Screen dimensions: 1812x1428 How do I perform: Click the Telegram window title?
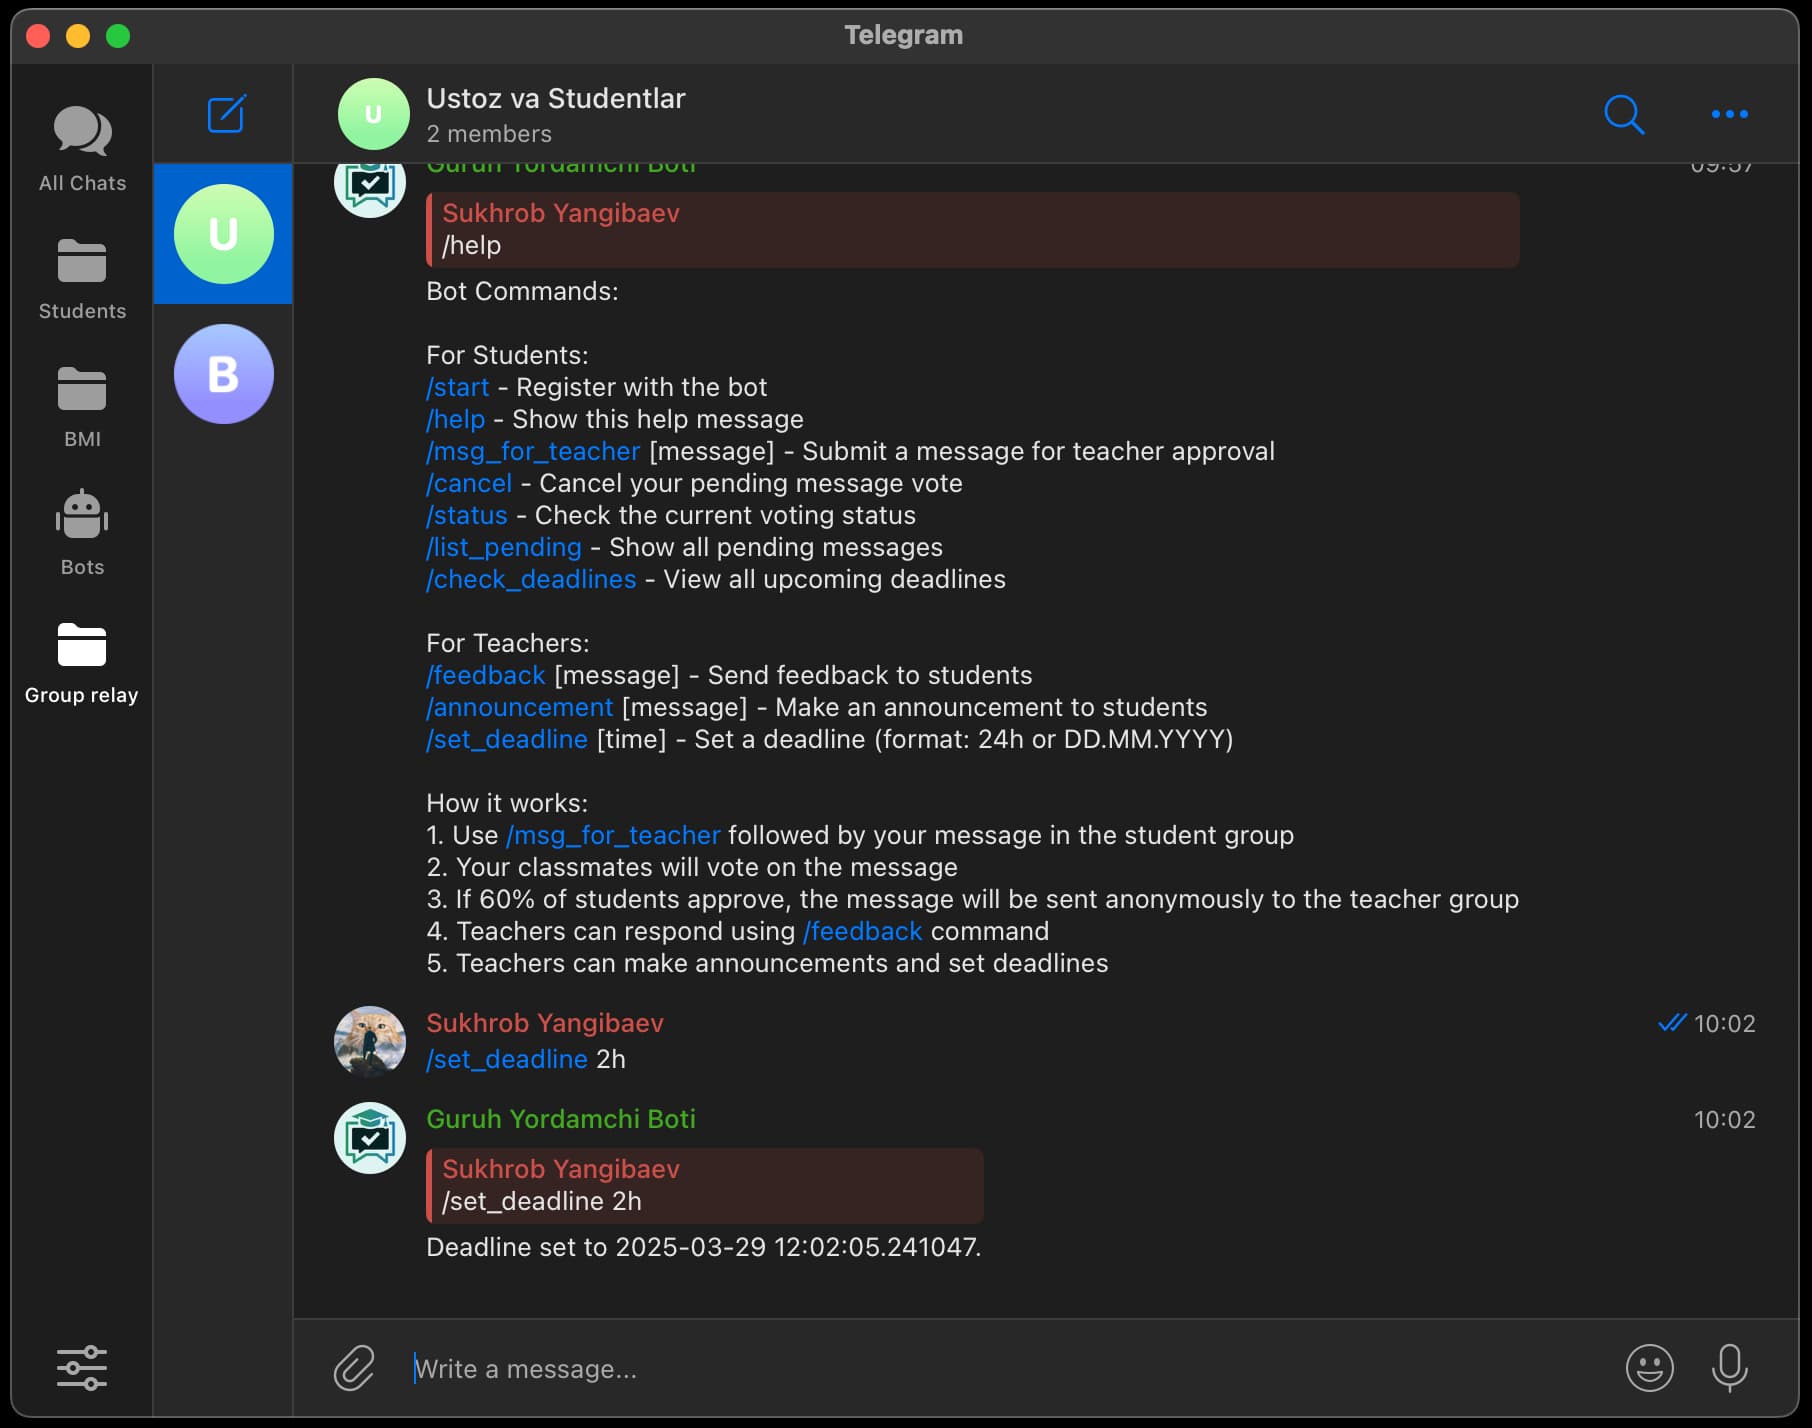(x=904, y=35)
